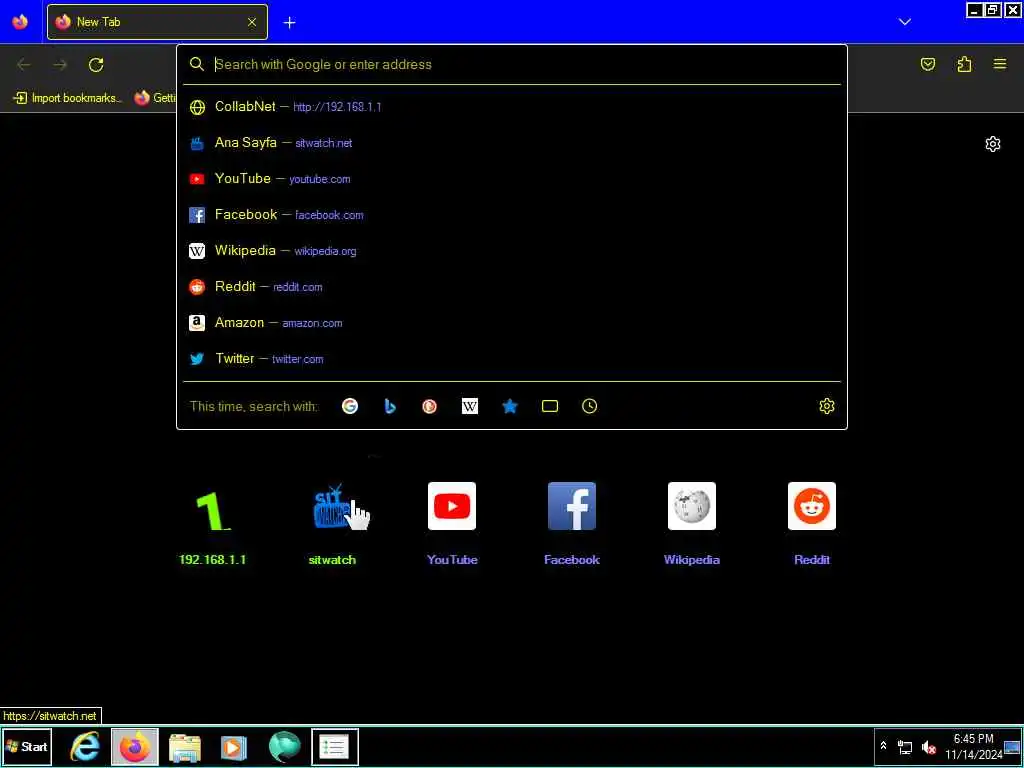The image size is (1024, 768).
Task: Select Facebook facebook.com suggestion
Action: coord(512,214)
